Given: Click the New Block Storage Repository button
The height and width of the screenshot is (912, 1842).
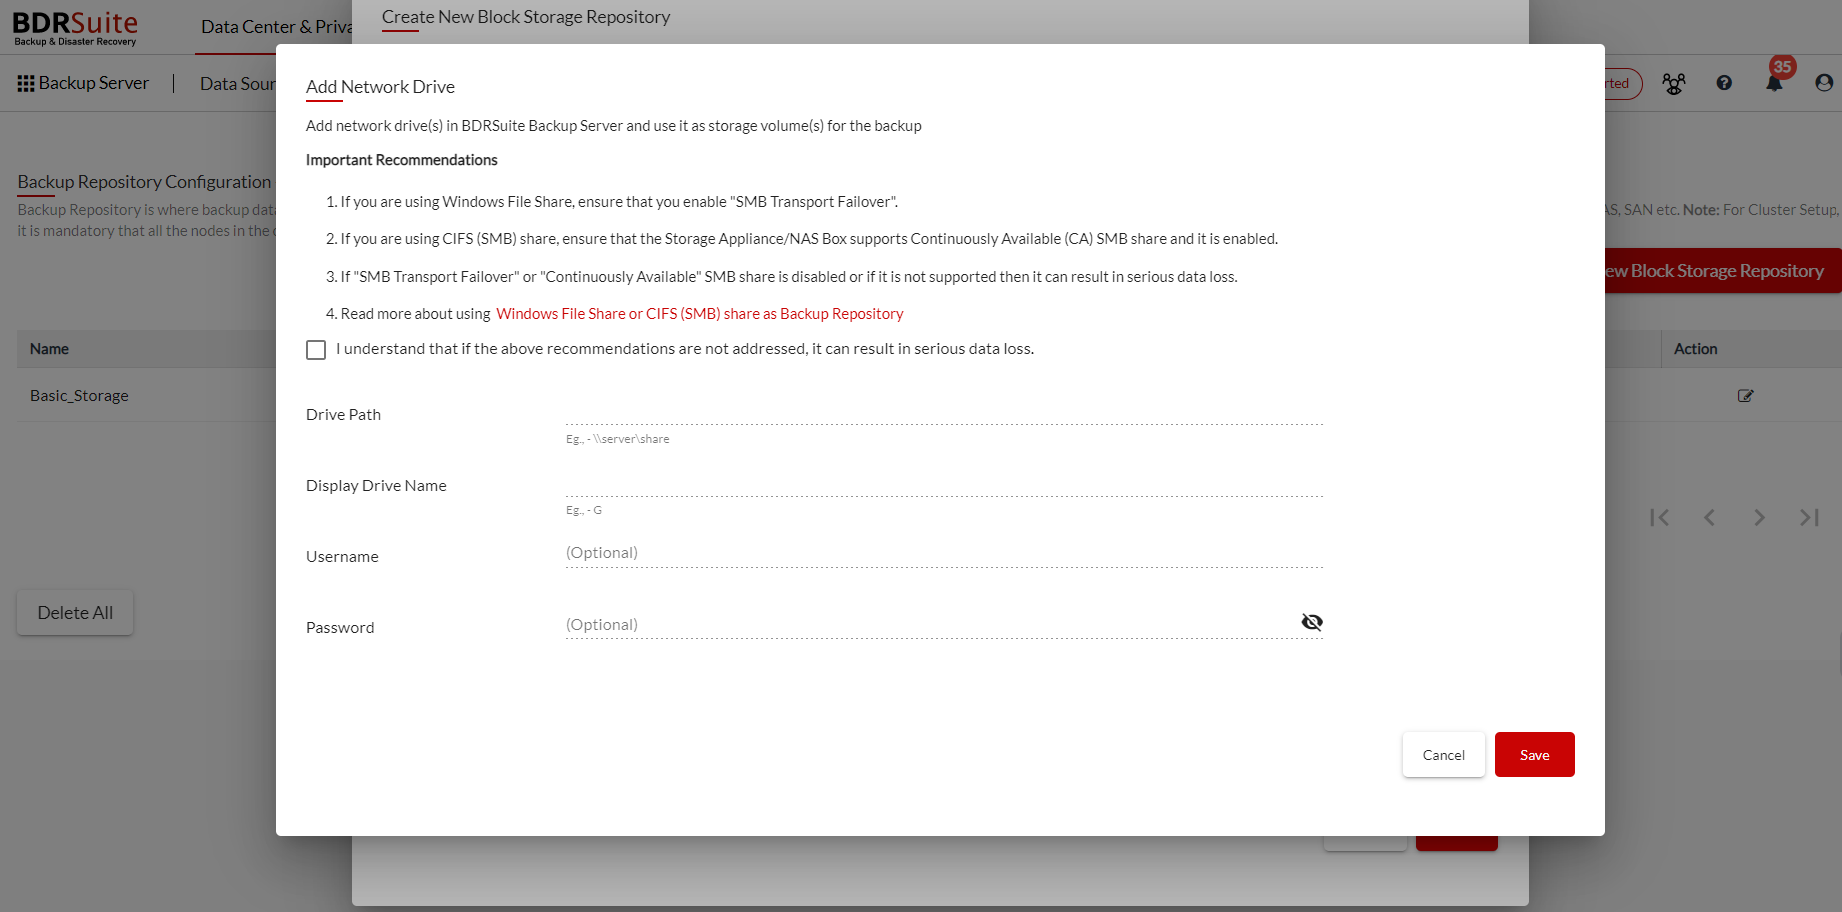Looking at the screenshot, I should (1723, 271).
